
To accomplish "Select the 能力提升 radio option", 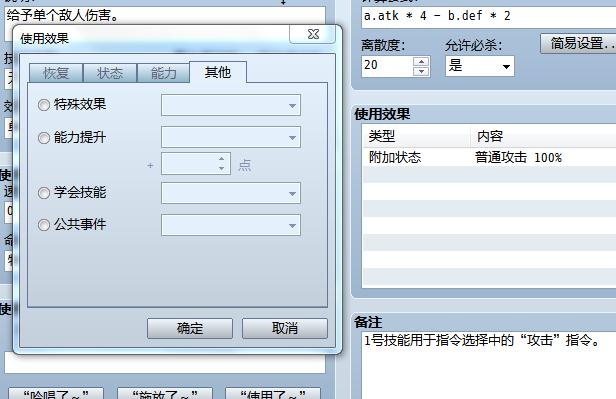I will (x=44, y=138).
